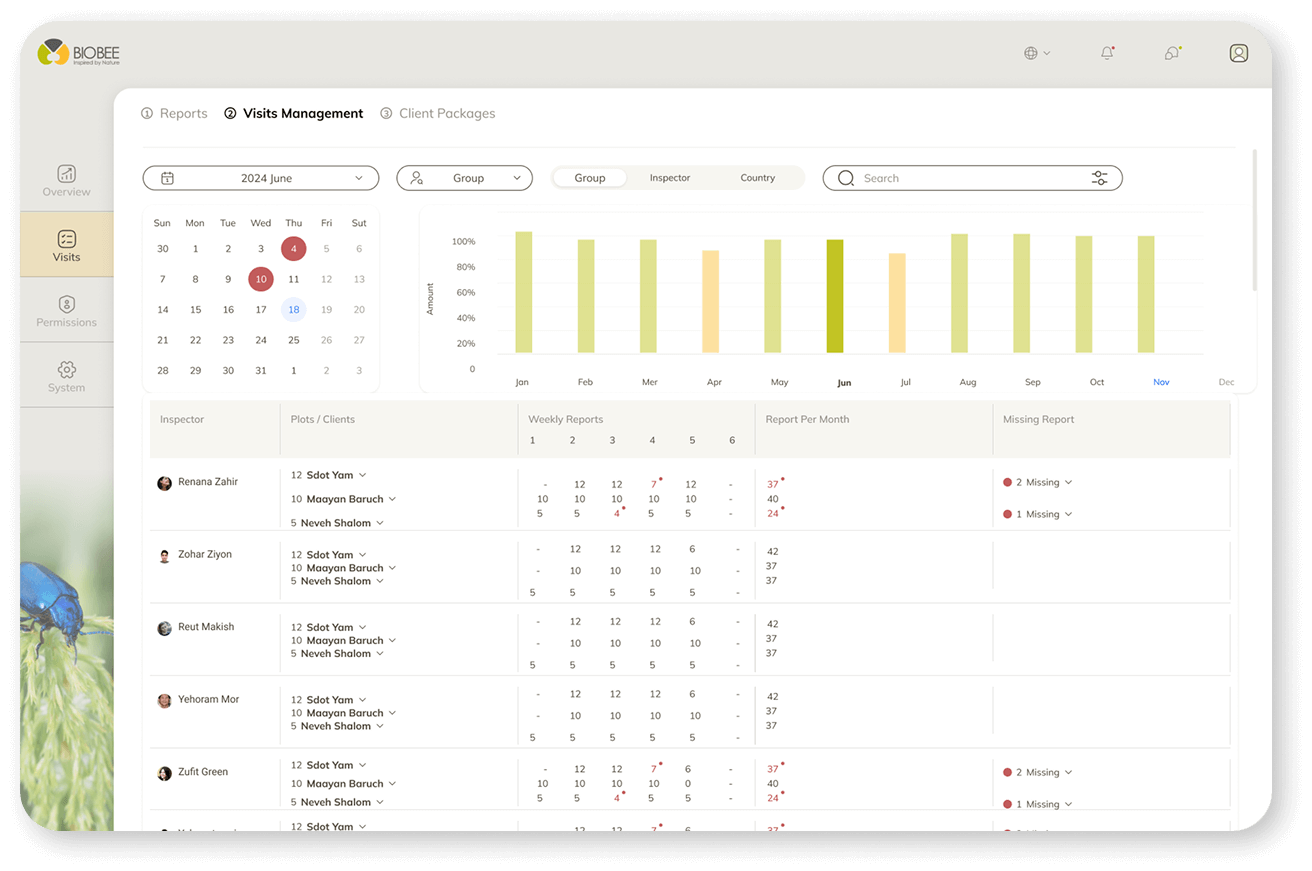Image resolution: width=1312 pixels, height=871 pixels.
Task: Open Overview in the sidebar
Action: point(66,180)
